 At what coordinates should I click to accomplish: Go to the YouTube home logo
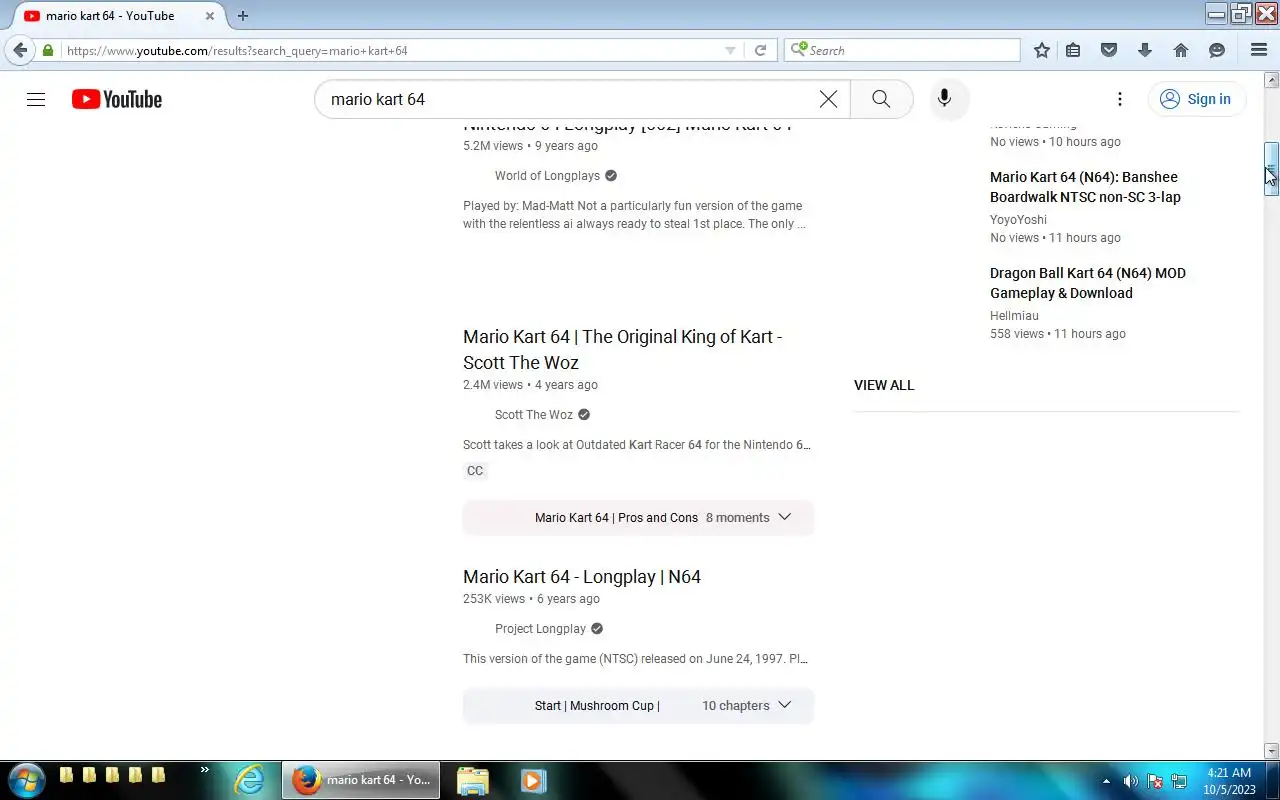coord(117,99)
